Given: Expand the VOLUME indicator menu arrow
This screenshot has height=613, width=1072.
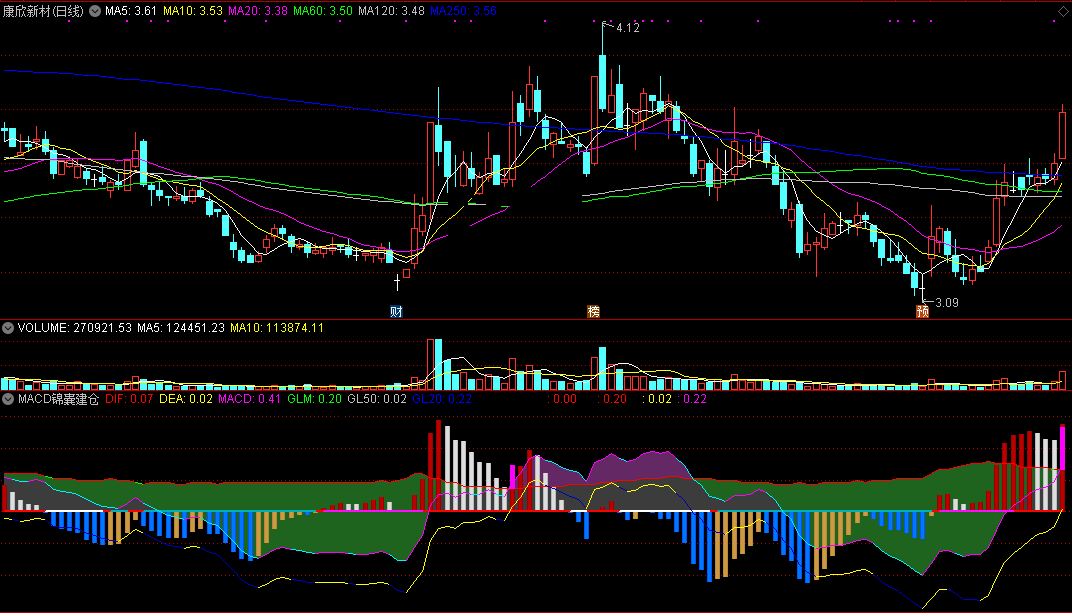Looking at the screenshot, I should coord(8,328).
